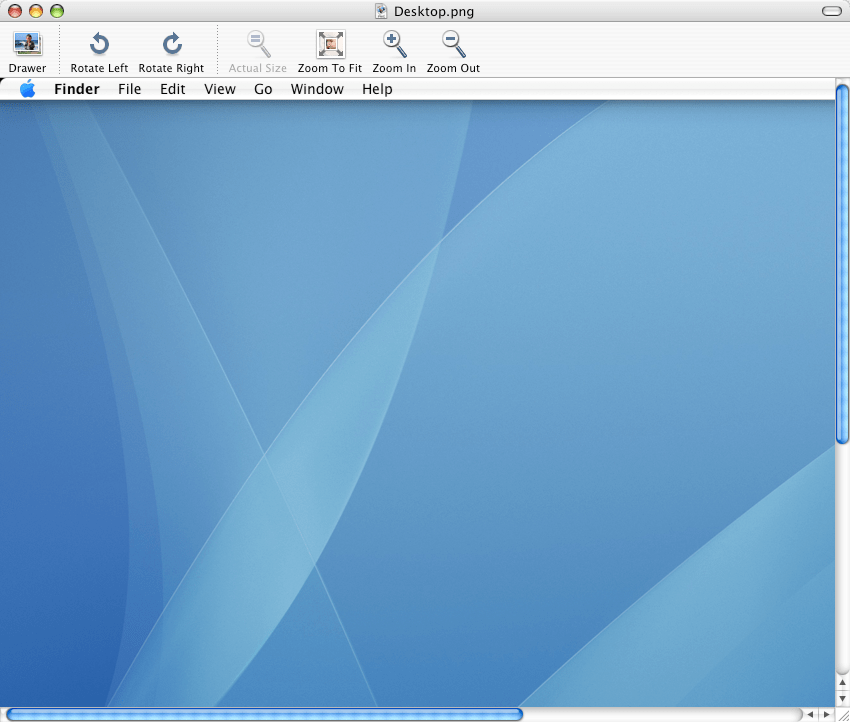This screenshot has height=722, width=850.
Task: Open the Drawer sidebar icon
Action: [x=27, y=44]
